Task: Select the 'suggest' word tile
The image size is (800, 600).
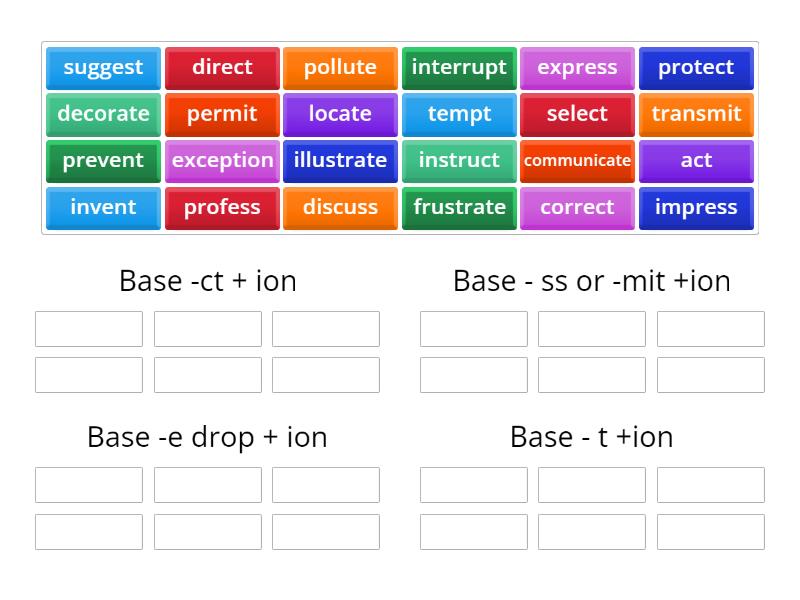Action: pyautogui.click(x=103, y=68)
